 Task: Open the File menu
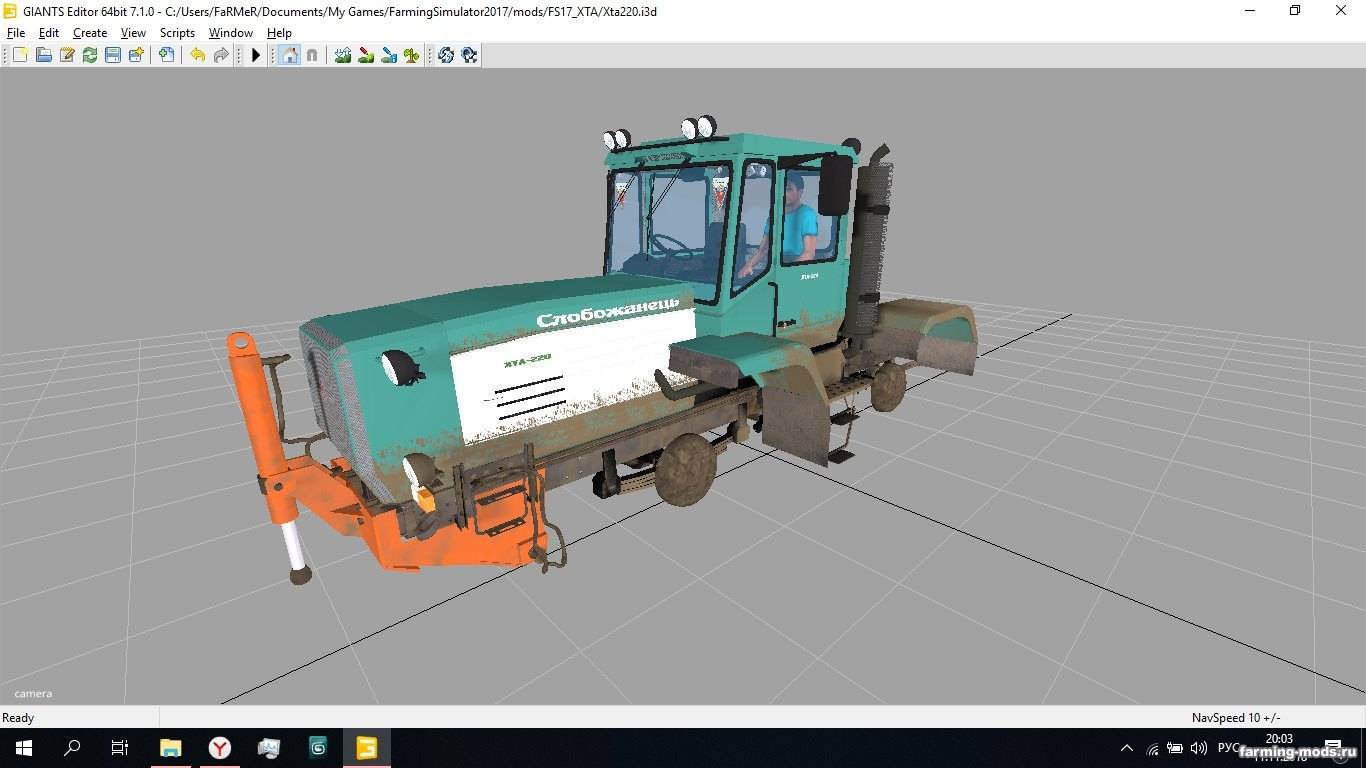coord(16,33)
